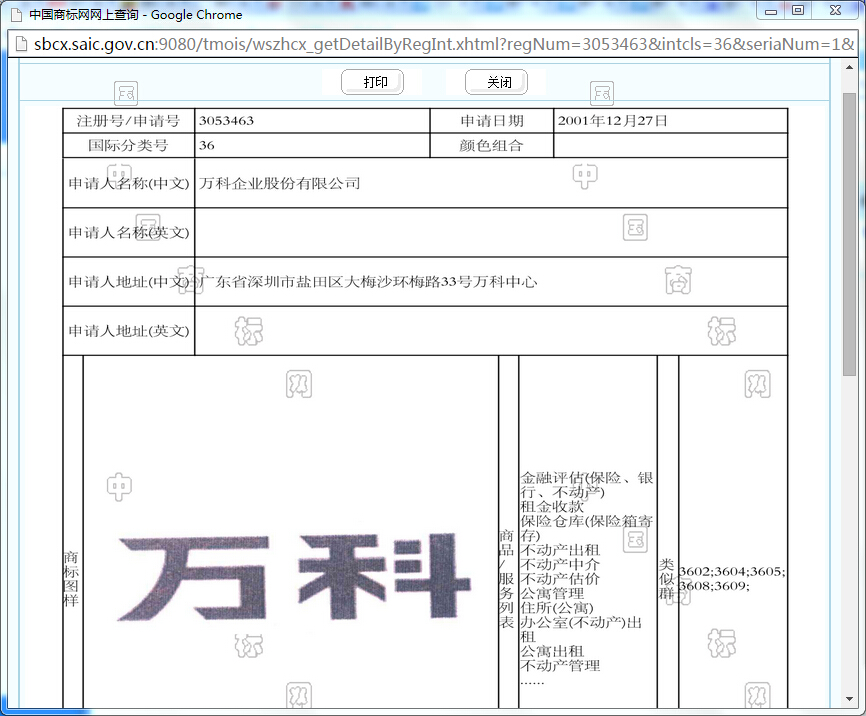866x716 pixels.
Task: Click the vertical scrollbar up arrow
Action: 849,67
